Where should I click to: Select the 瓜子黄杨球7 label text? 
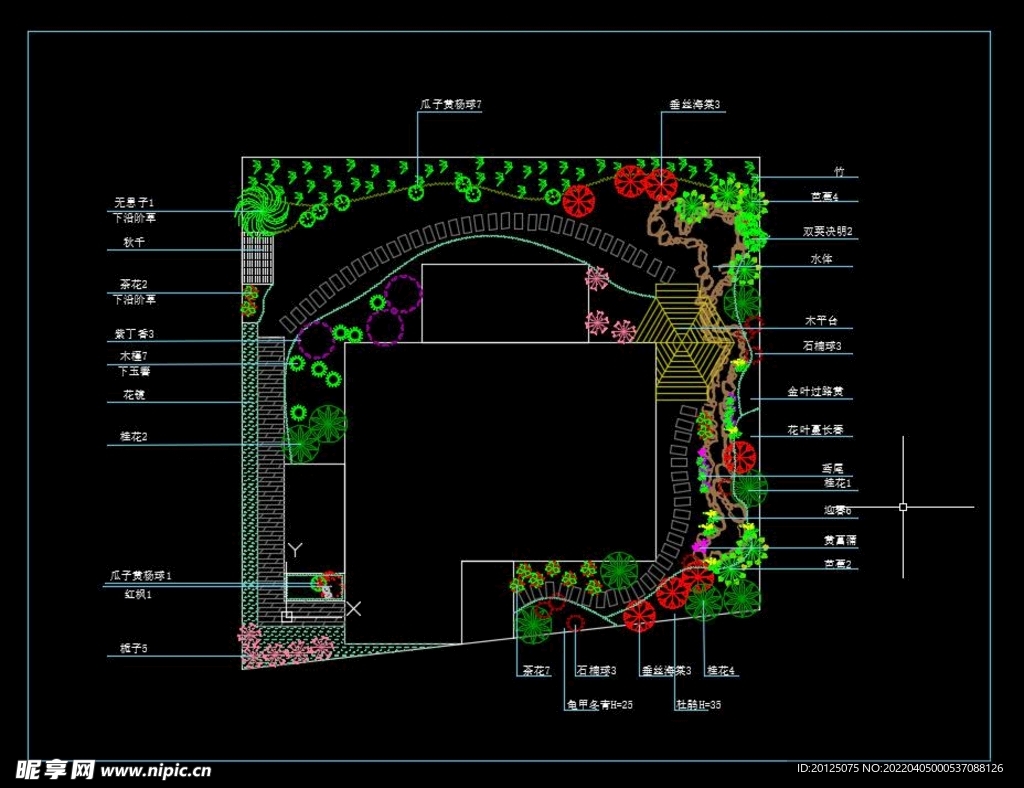(x=450, y=105)
